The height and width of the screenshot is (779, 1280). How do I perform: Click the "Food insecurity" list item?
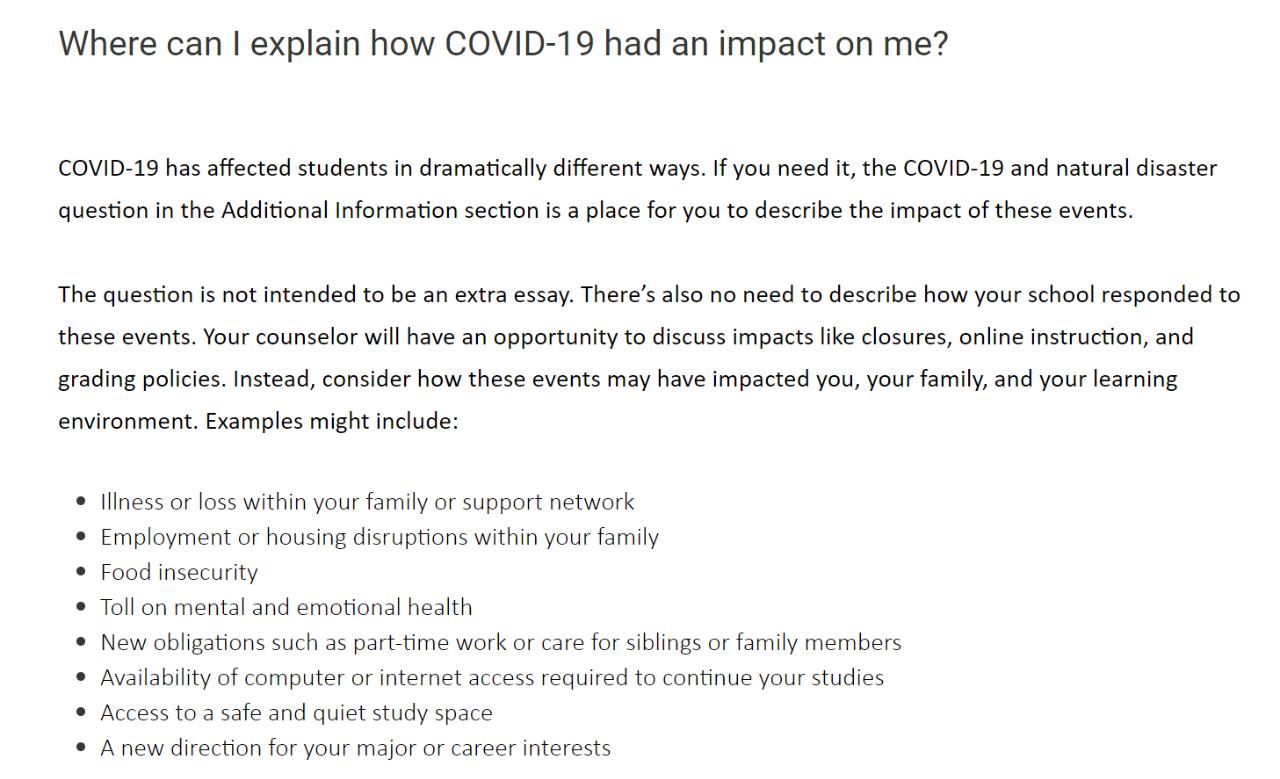click(179, 572)
